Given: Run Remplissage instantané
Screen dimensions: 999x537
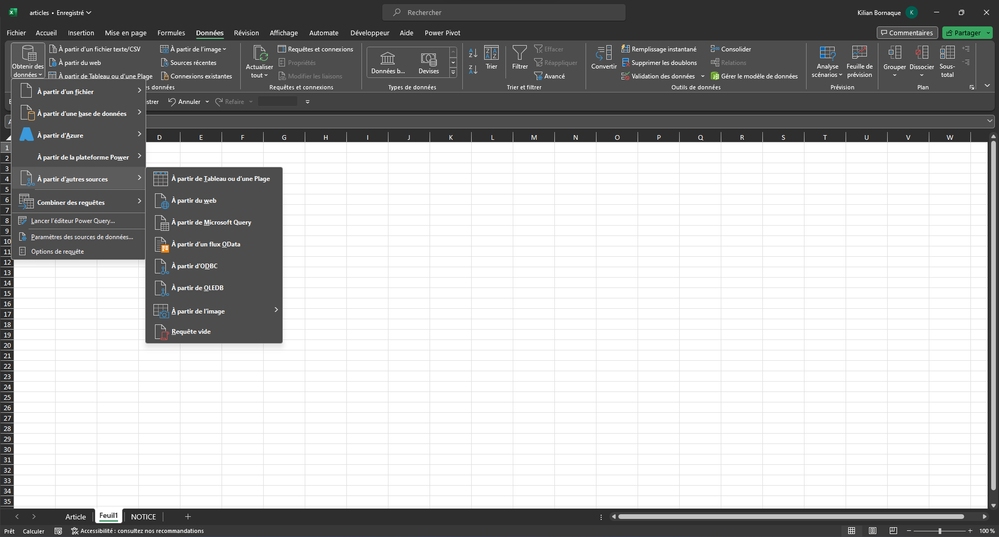Looking at the screenshot, I should tap(659, 49).
